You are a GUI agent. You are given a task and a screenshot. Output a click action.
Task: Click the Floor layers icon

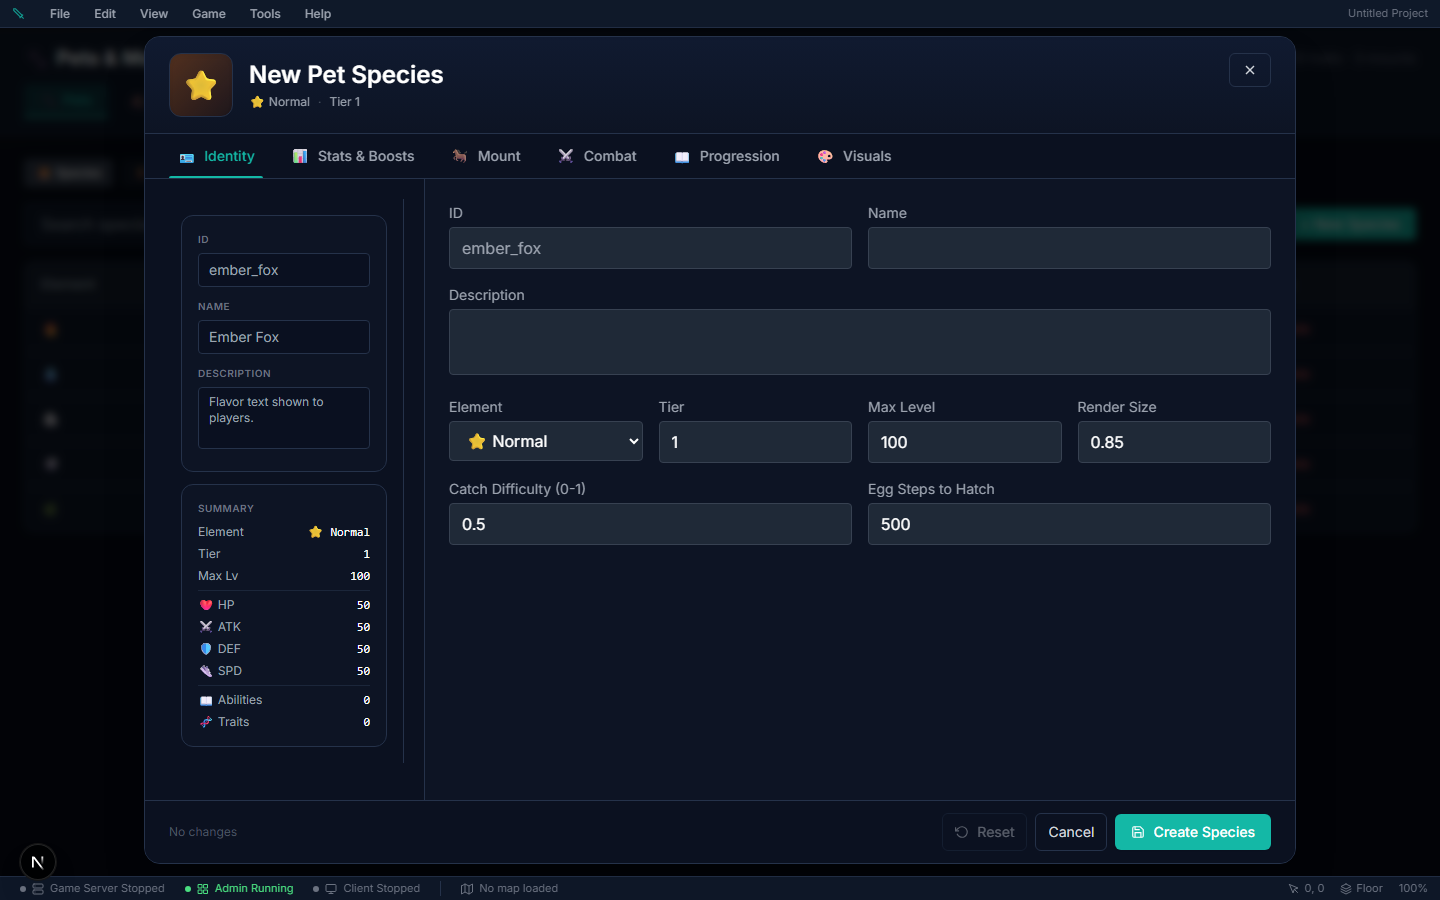click(x=1346, y=888)
